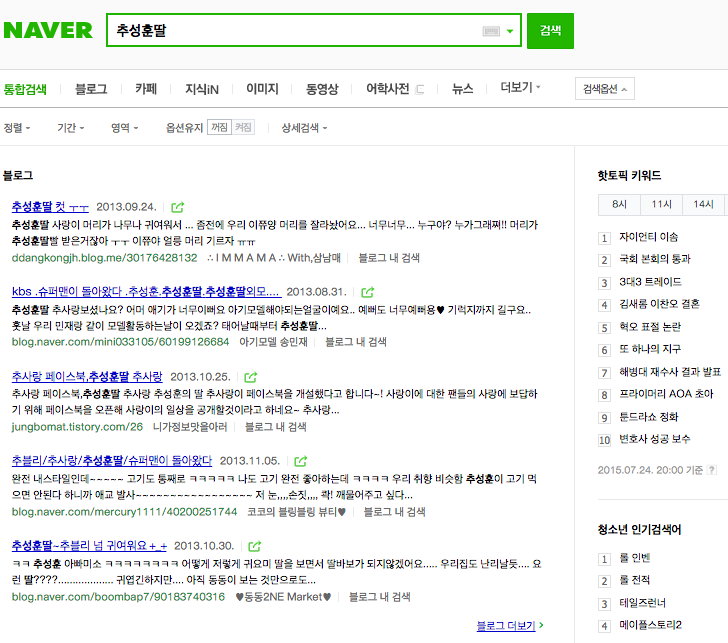This screenshot has height=643, width=728.
Task: Click teen keyword 메이플스토리2
Action: (650, 625)
